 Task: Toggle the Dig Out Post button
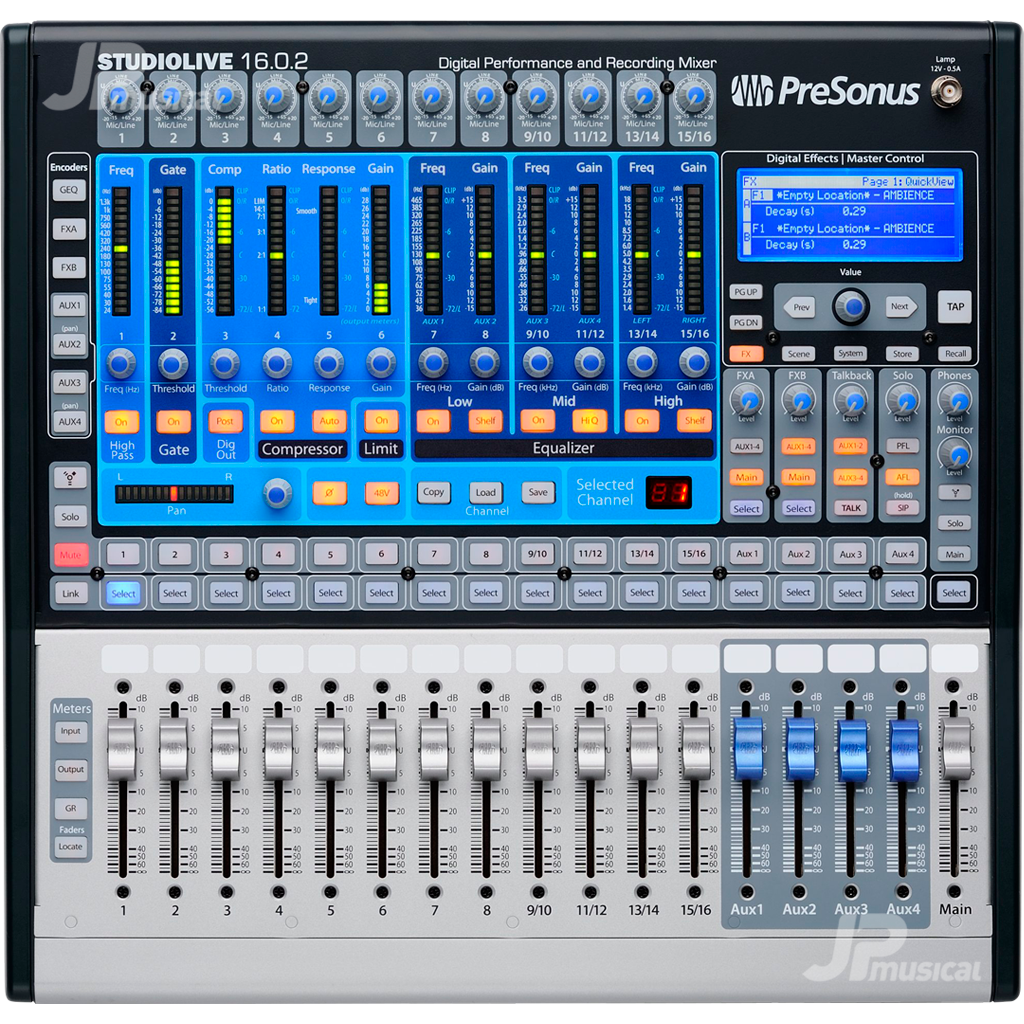[225, 421]
